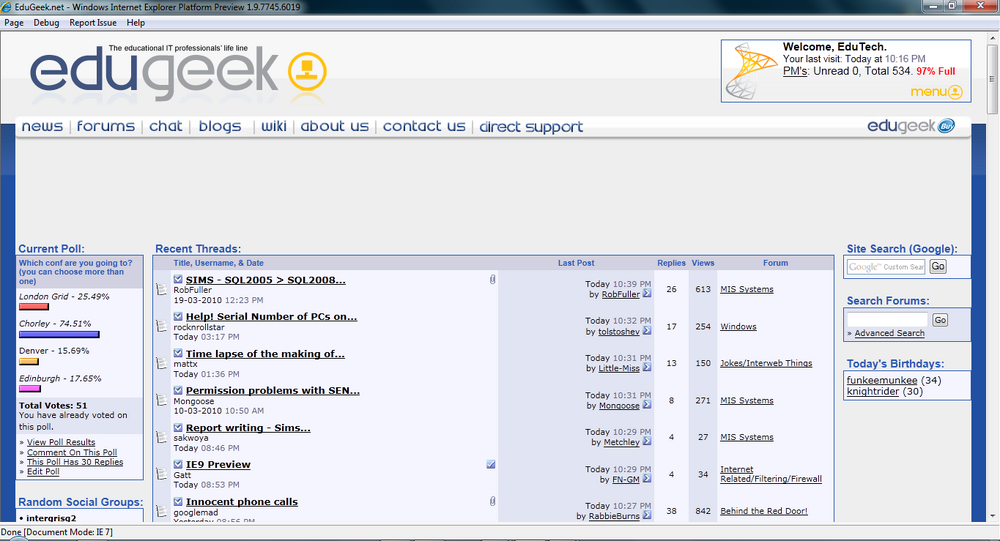Toggle checkbox icon before Permission problems thread
Image resolution: width=1000 pixels, height=541 pixels.
pyautogui.click(x=178, y=390)
